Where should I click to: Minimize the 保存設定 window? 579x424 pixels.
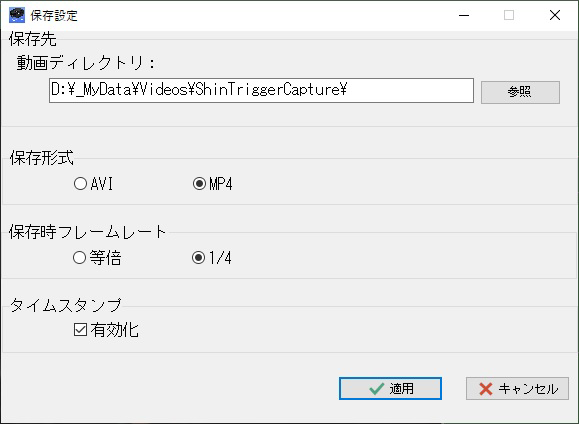click(x=464, y=15)
